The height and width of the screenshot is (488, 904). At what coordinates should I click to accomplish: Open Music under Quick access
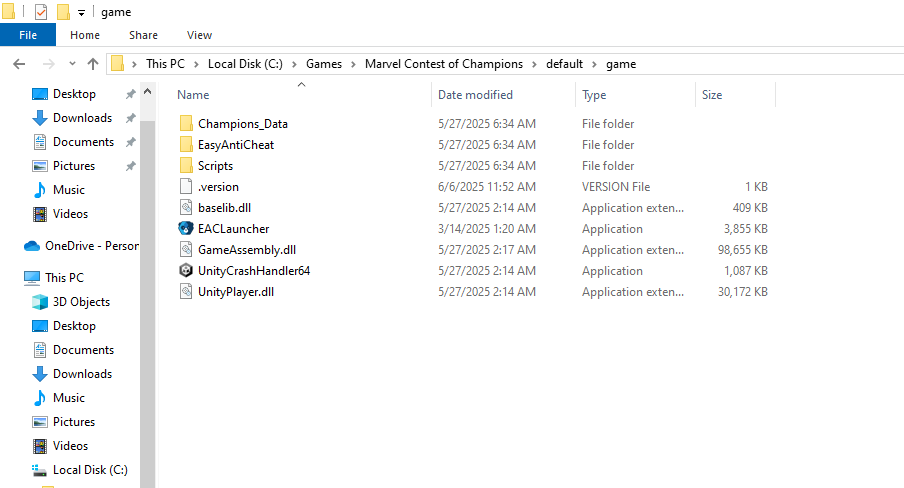coord(69,190)
